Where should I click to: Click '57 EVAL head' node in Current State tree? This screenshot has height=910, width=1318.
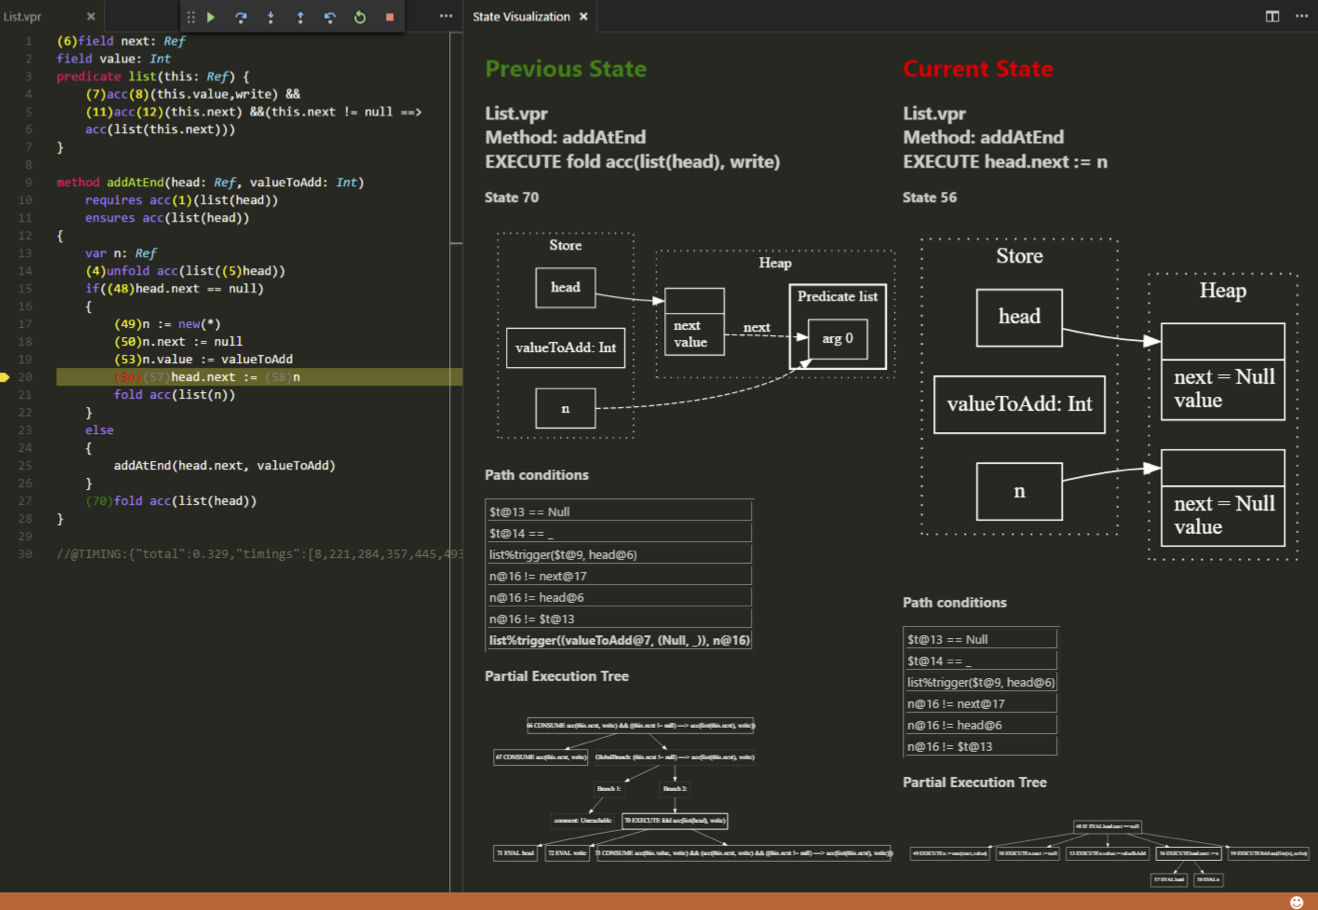pos(1169,880)
